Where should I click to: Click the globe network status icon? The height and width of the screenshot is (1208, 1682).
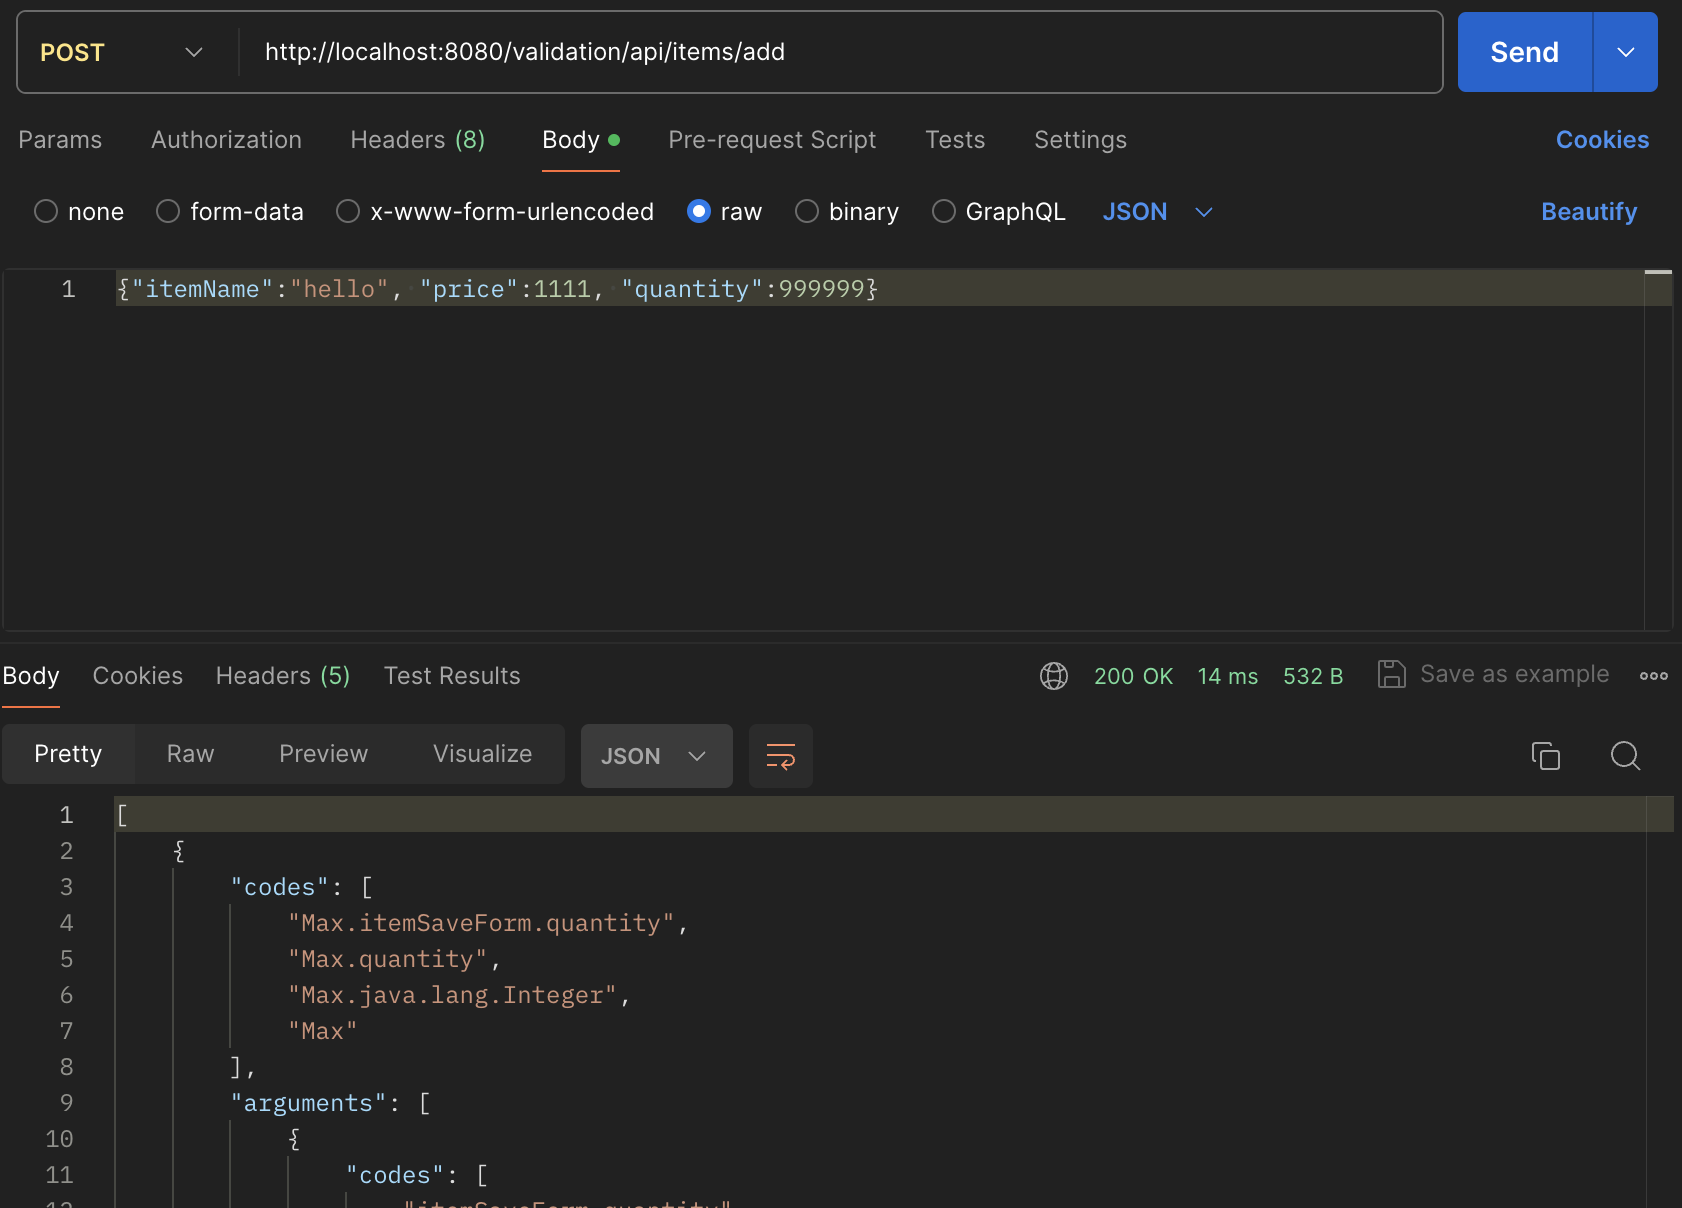click(1054, 675)
